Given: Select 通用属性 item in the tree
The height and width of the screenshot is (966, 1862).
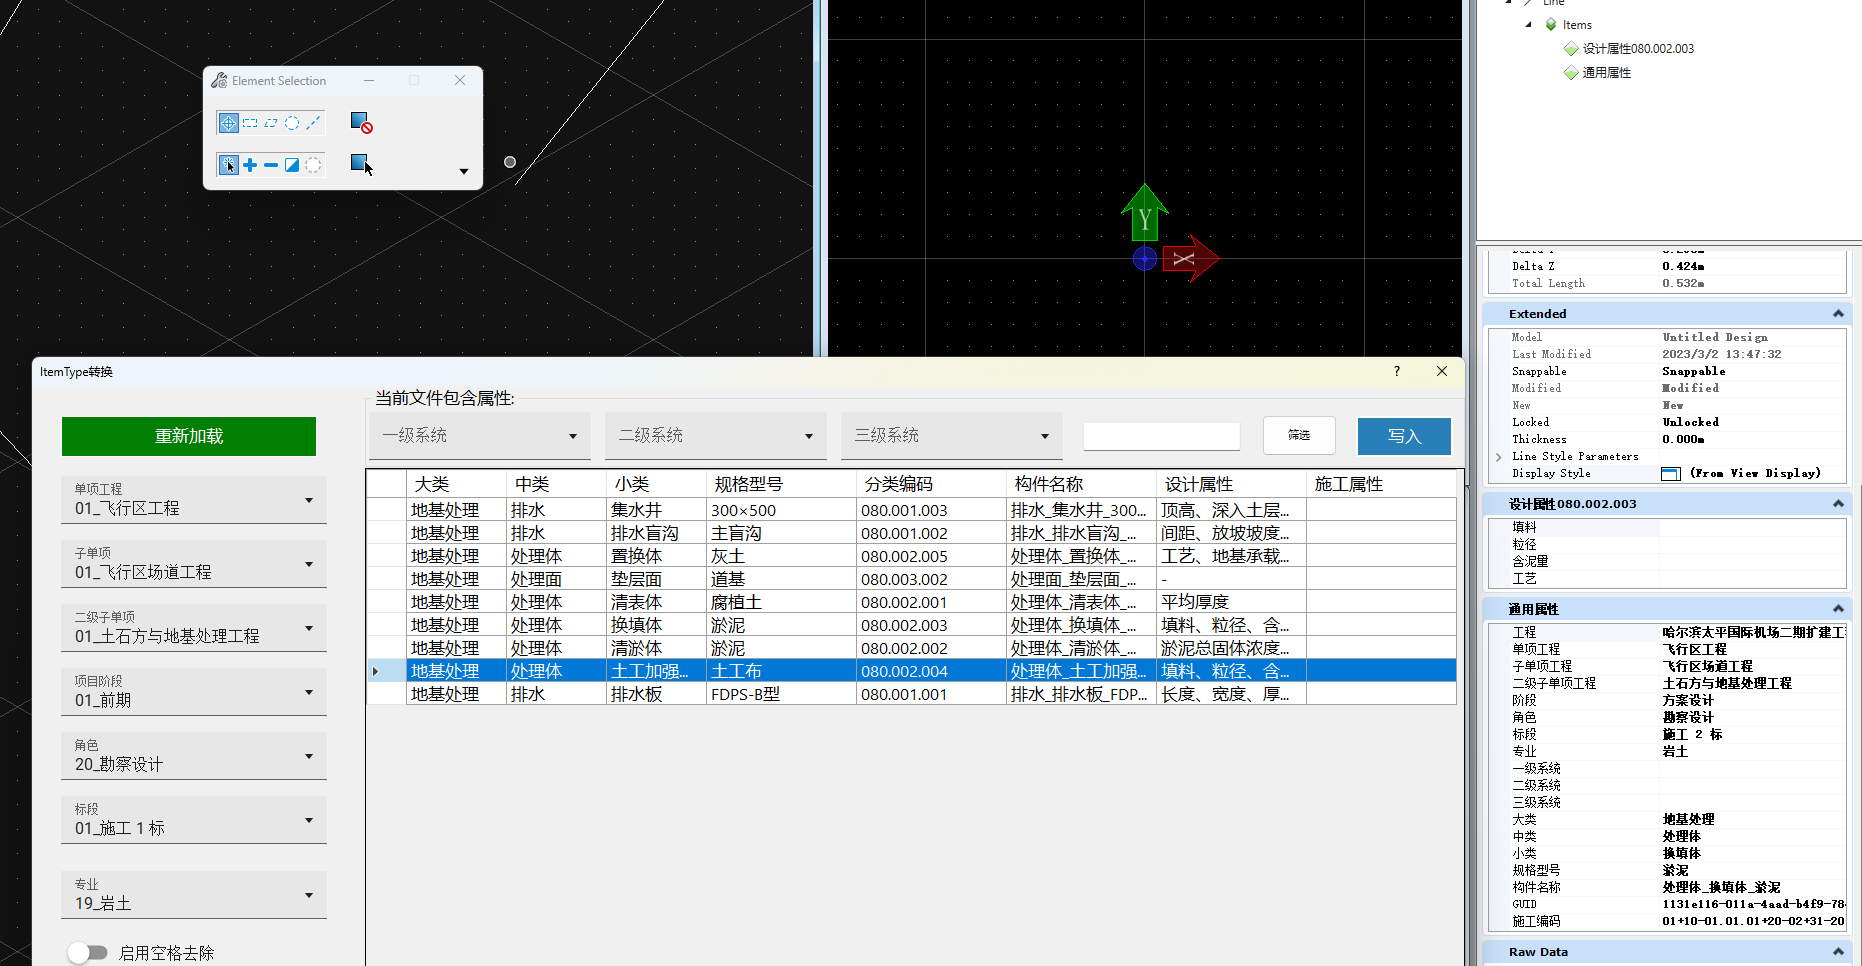Looking at the screenshot, I should (1606, 73).
